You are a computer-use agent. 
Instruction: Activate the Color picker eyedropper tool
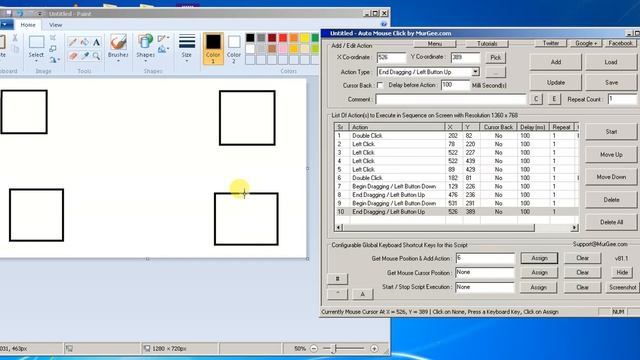84,56
